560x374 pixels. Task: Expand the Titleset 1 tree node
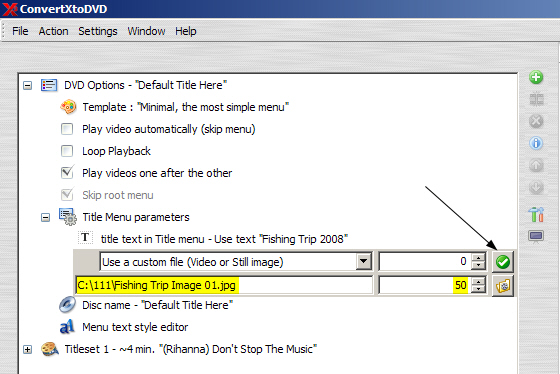28,349
